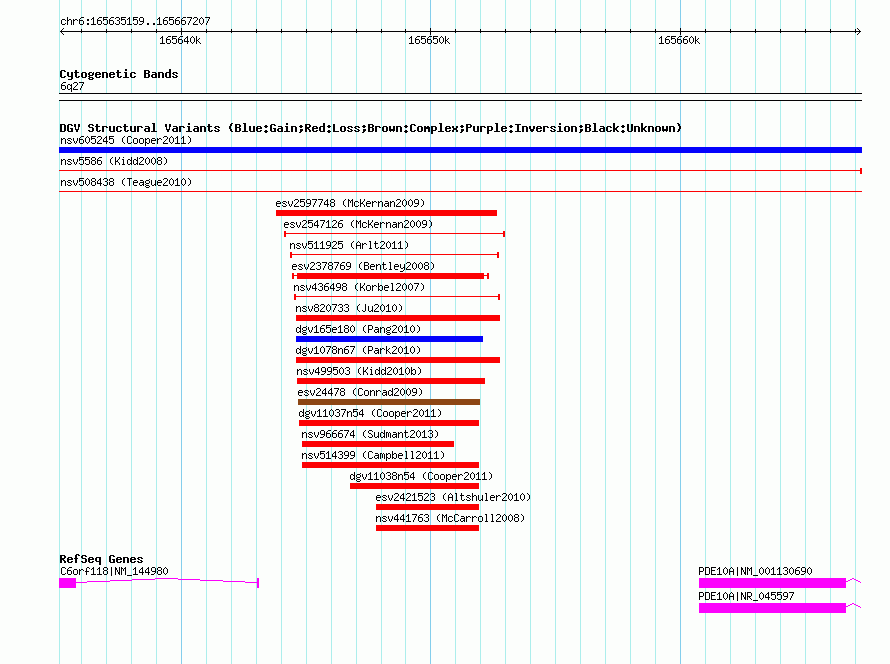This screenshot has width=890, height=664.
Task: Open the nsv514399 (Campbell2011) red bar
Action: 390,465
